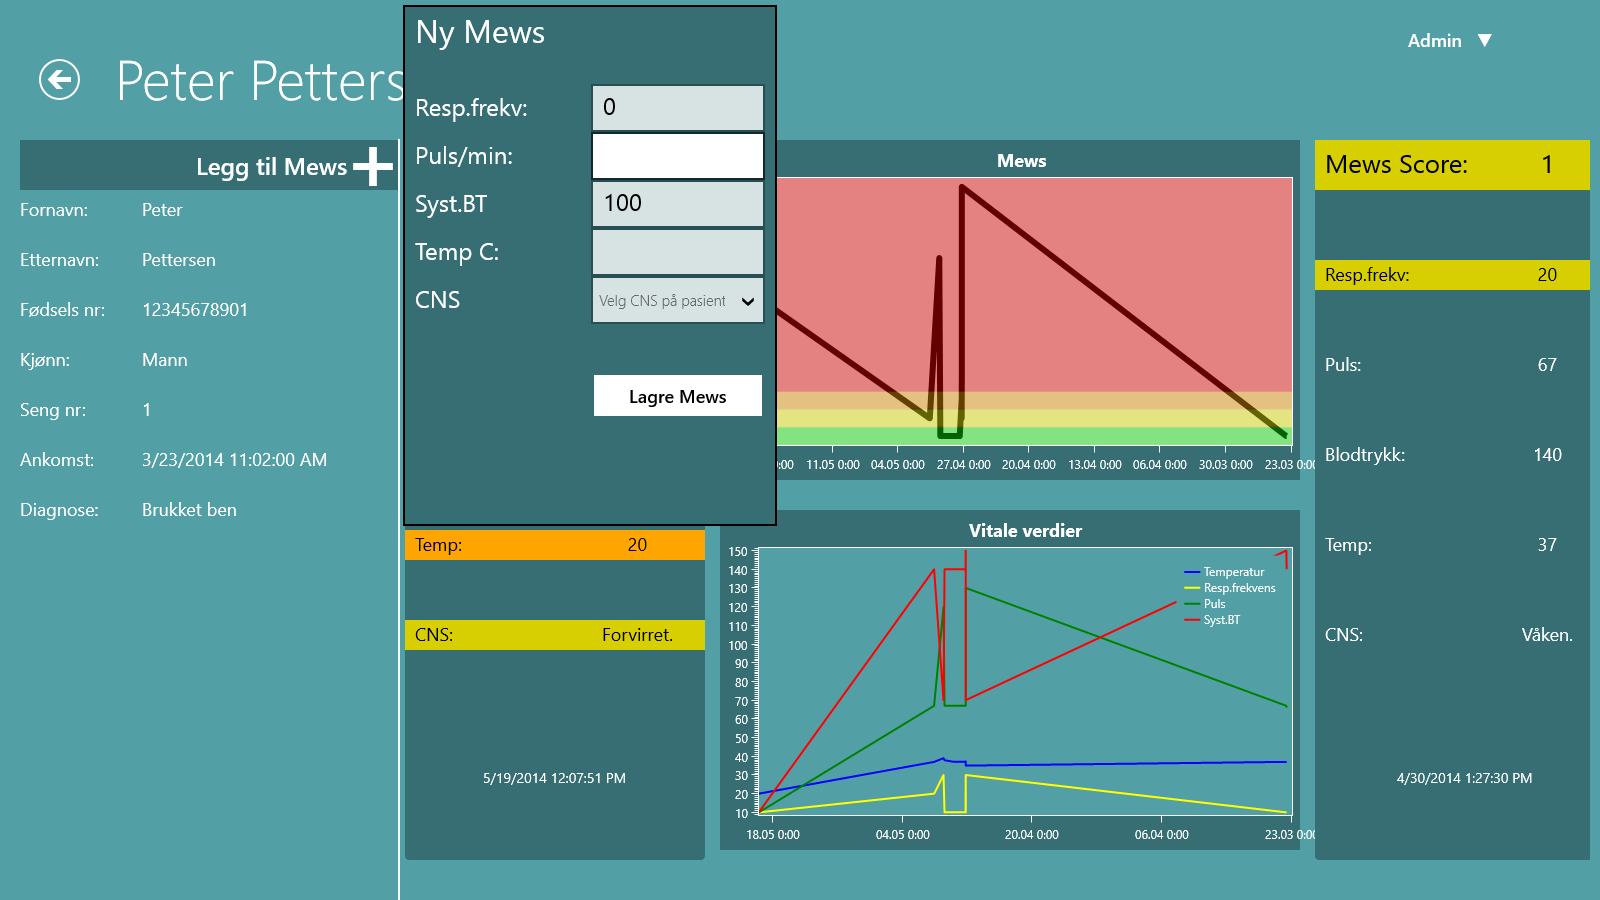Click the Fødsels nr value 12345678901
Viewport: 1600px width, 900px height.
click(x=195, y=310)
